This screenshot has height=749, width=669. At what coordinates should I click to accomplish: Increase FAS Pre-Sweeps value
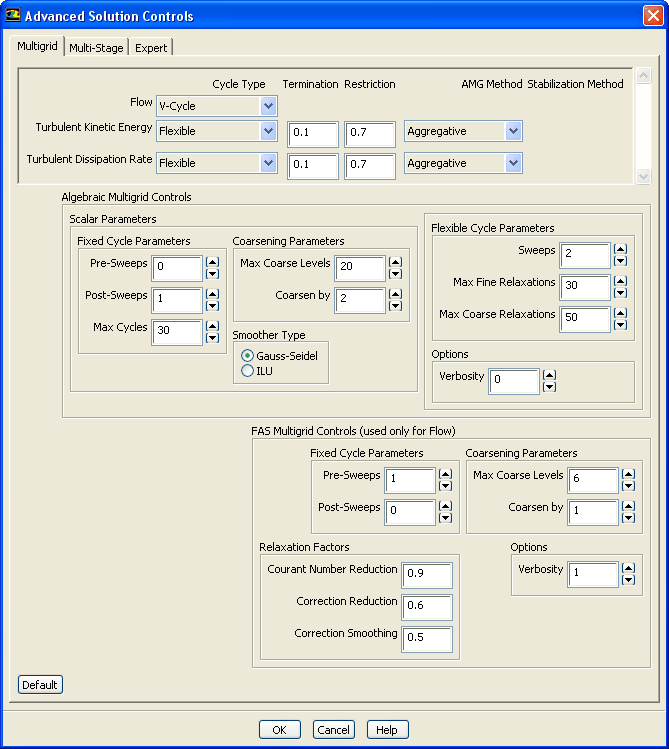446,474
